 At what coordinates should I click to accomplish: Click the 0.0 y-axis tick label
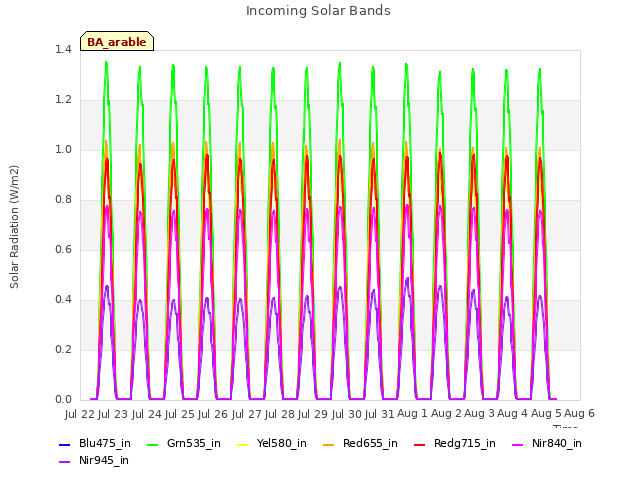point(63,400)
